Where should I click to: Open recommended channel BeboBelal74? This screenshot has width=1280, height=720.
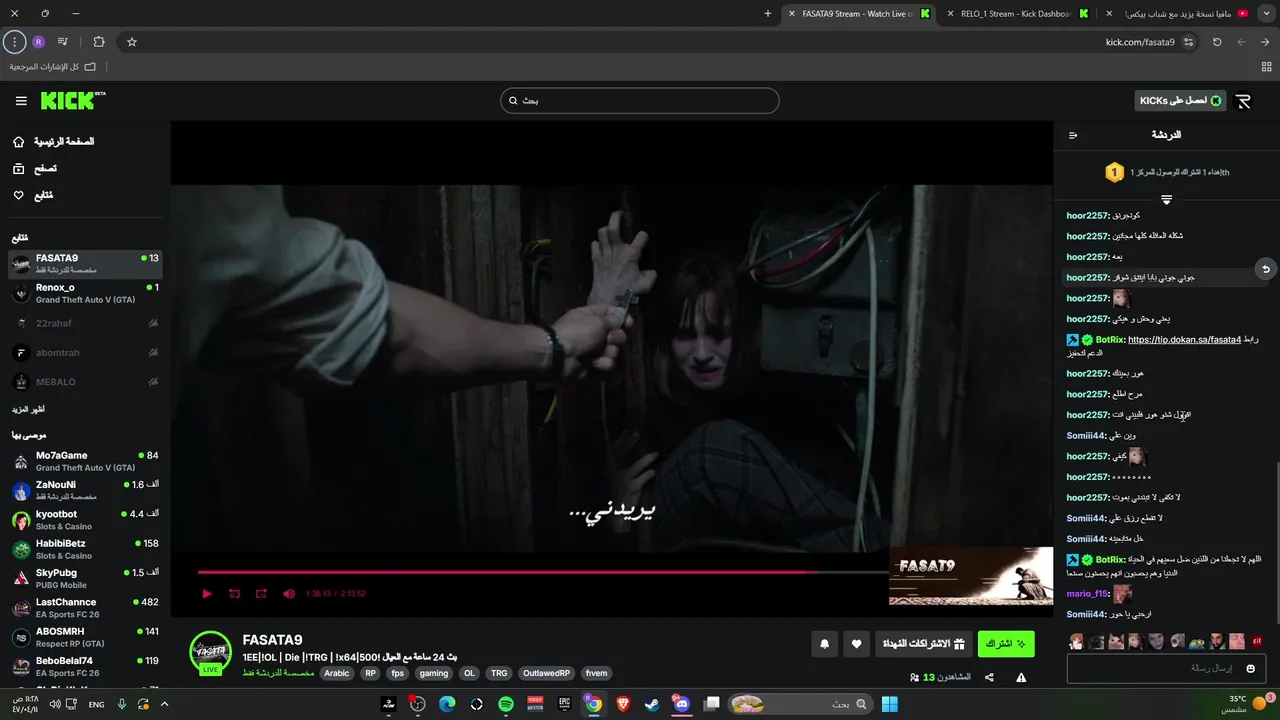pyautogui.click(x=85, y=666)
